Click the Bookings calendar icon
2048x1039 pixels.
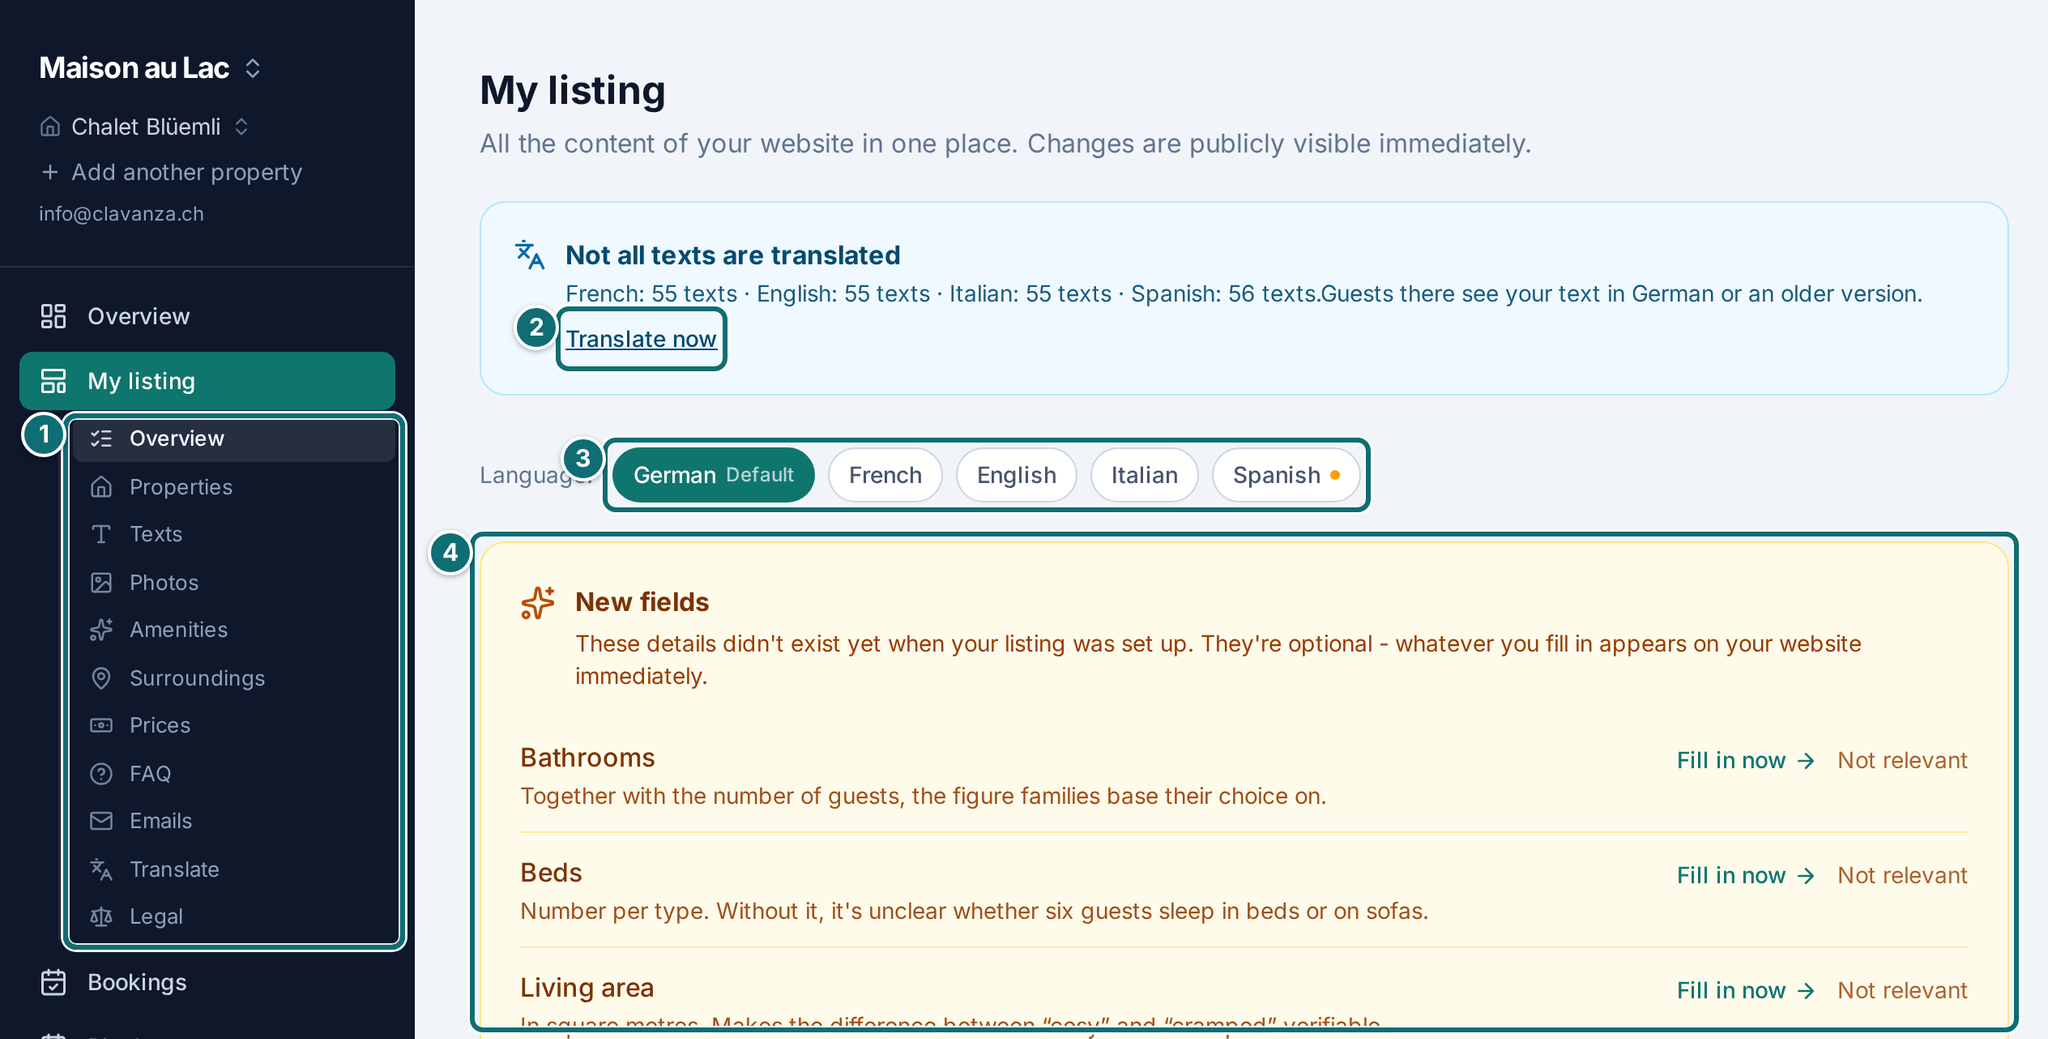pyautogui.click(x=53, y=982)
